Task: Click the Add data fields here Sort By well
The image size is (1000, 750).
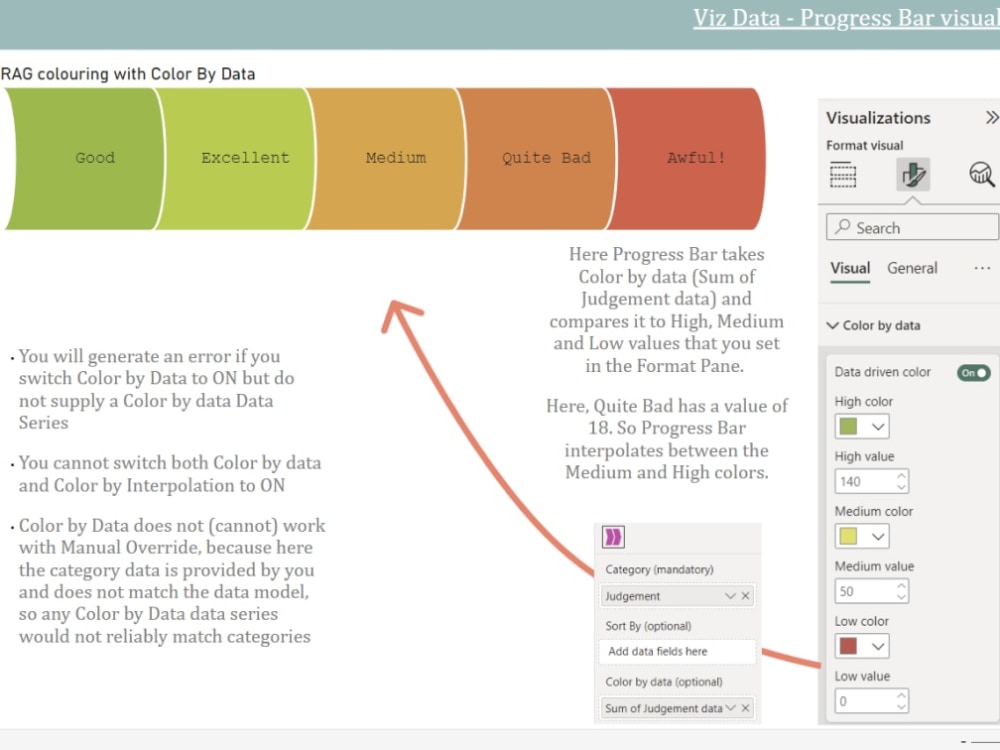Action: [x=677, y=651]
